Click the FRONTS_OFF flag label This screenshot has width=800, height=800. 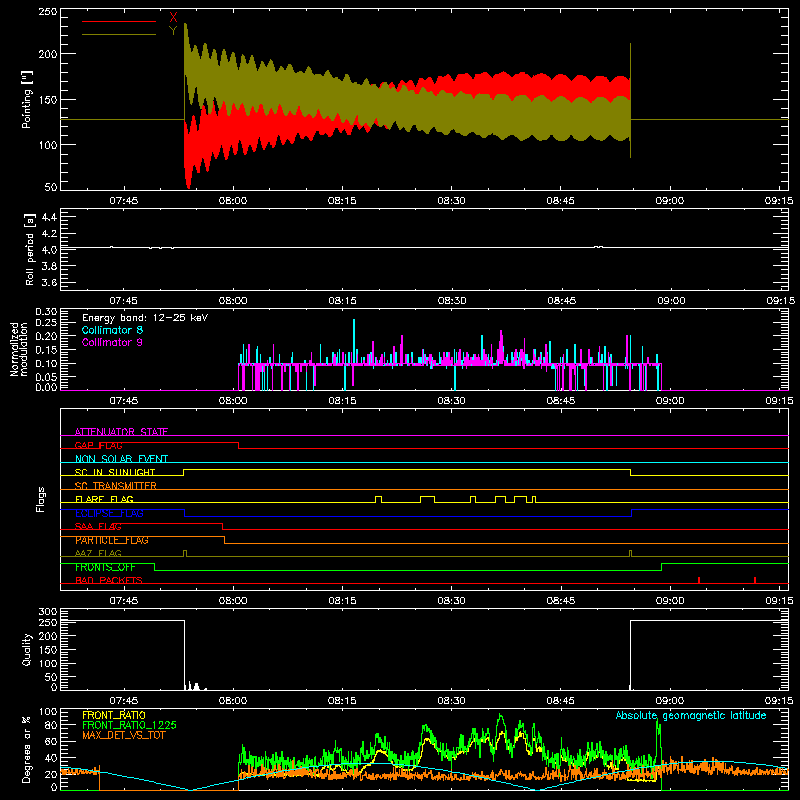[105, 567]
